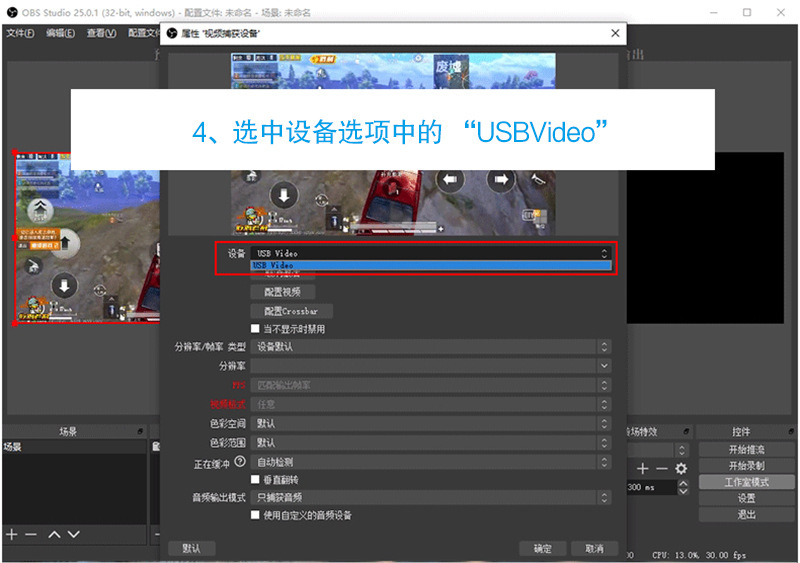Open 设置 from the controls panel
The image size is (800, 563).
(746, 498)
